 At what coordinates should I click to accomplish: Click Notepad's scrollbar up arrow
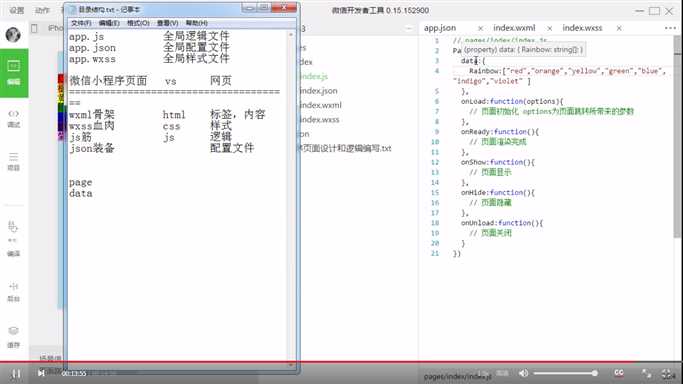(291, 34)
